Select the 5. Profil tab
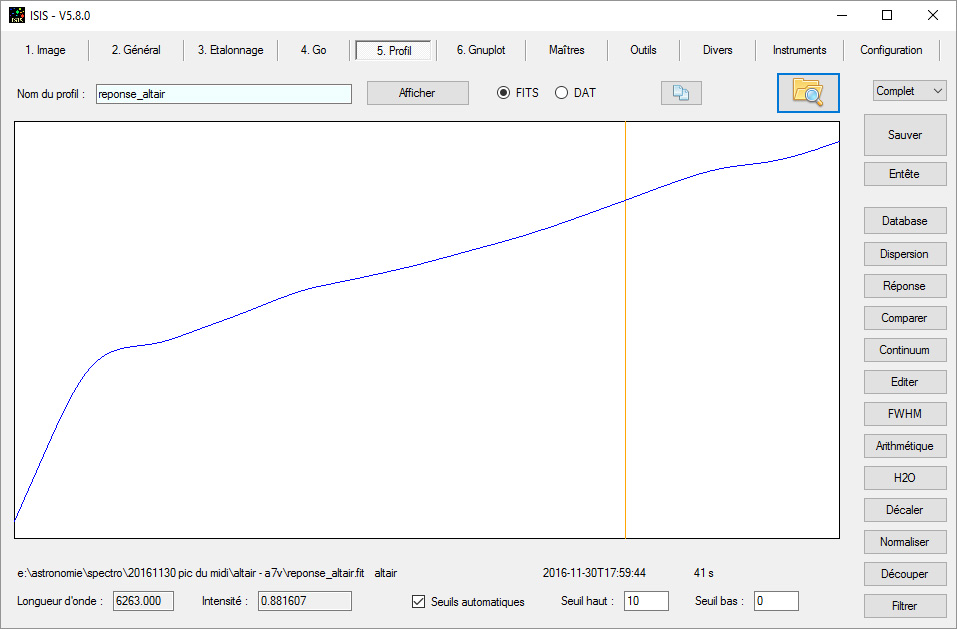The image size is (957, 629). coord(394,51)
